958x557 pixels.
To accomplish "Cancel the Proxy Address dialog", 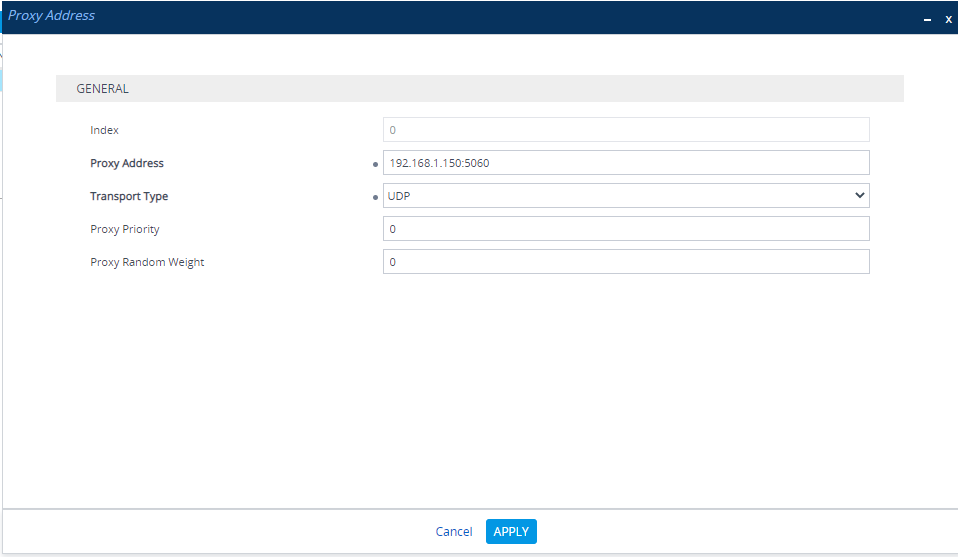I will pos(453,531).
